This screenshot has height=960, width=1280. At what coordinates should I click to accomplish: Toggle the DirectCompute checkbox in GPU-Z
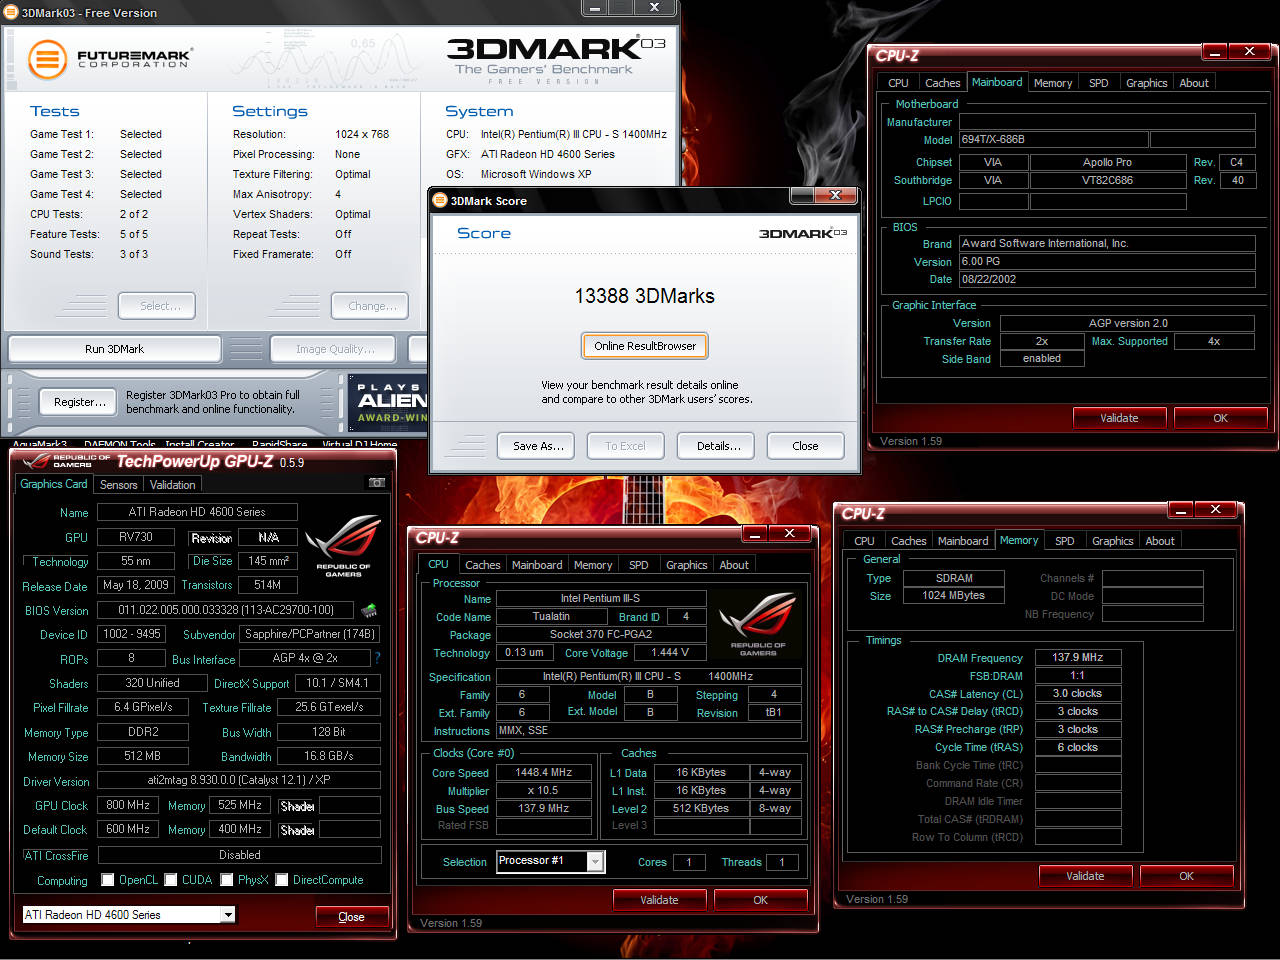coord(282,880)
